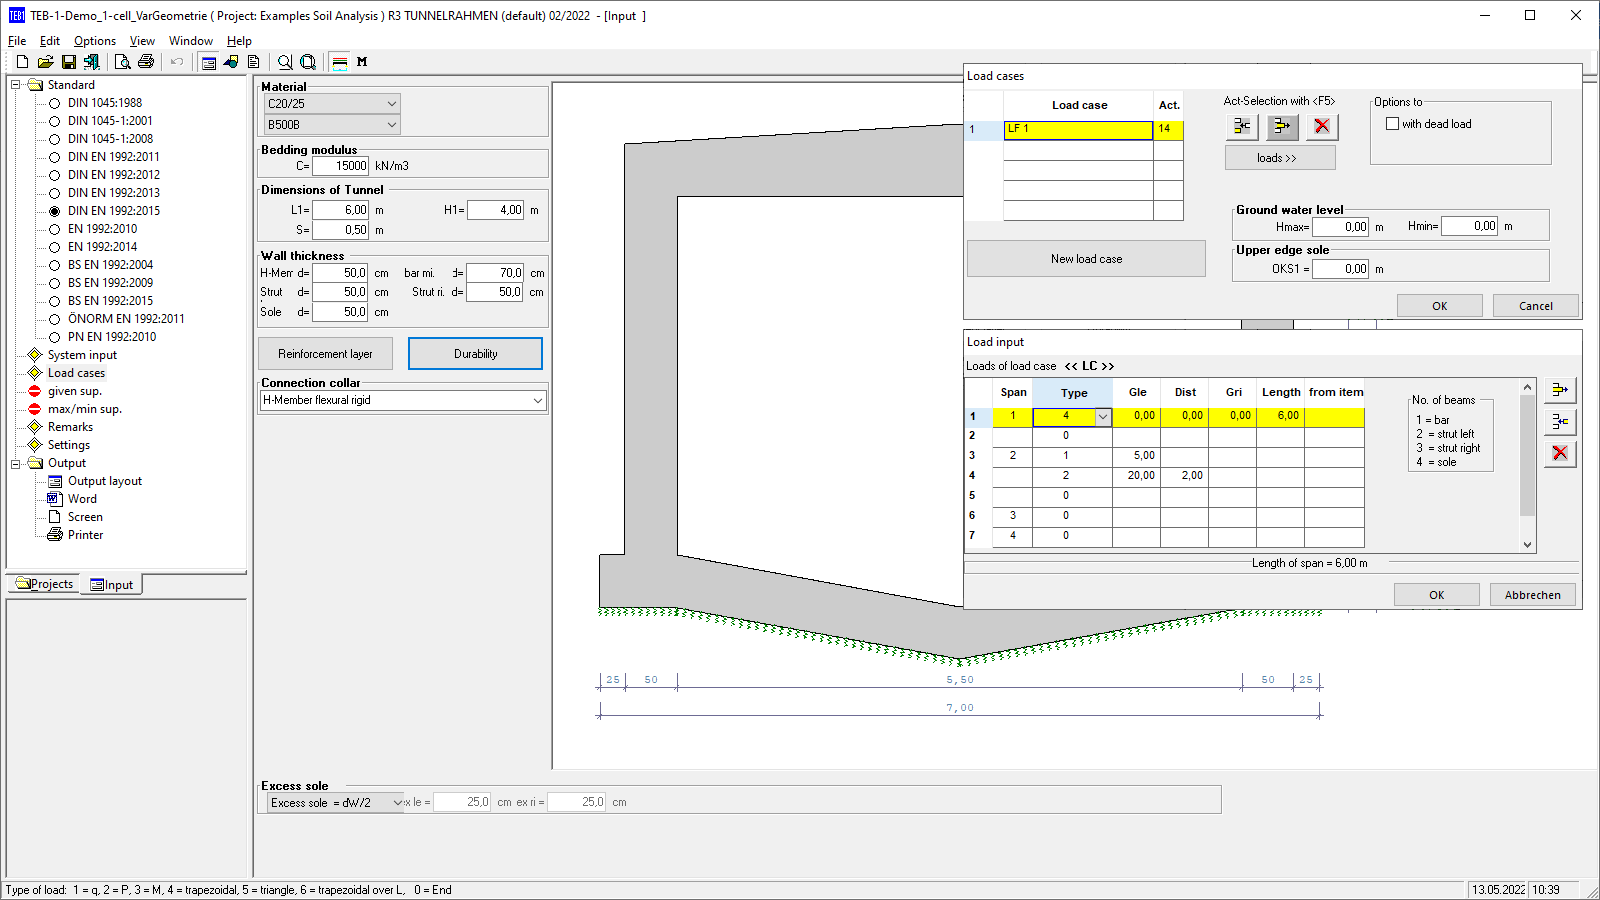Click the colored lines toolbar icon
The image size is (1600, 900).
340,62
